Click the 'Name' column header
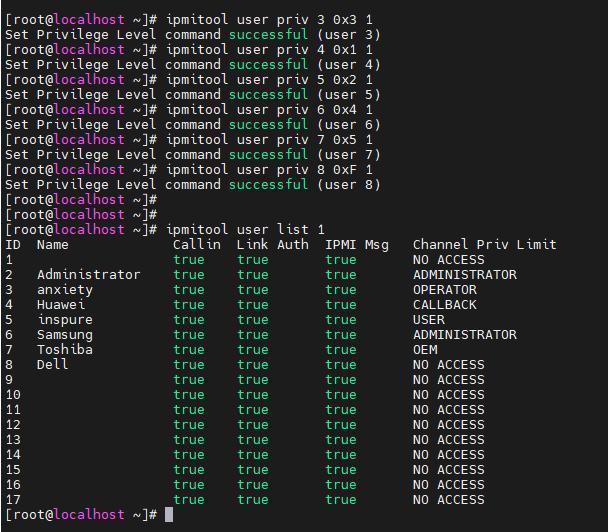This screenshot has height=532, width=608. click(x=53, y=245)
